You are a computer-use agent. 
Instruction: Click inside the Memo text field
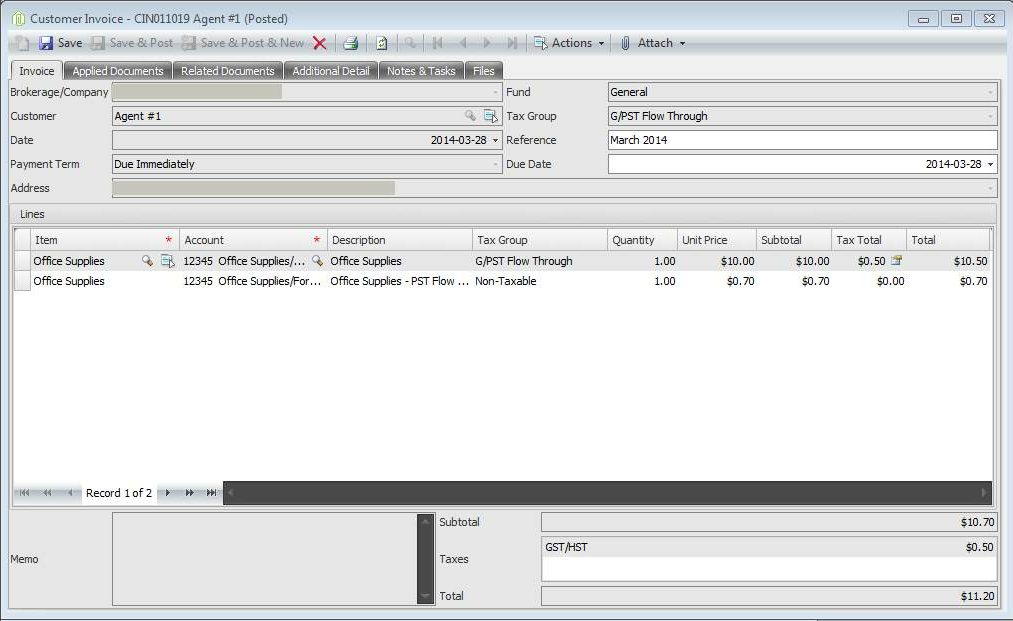[260, 555]
